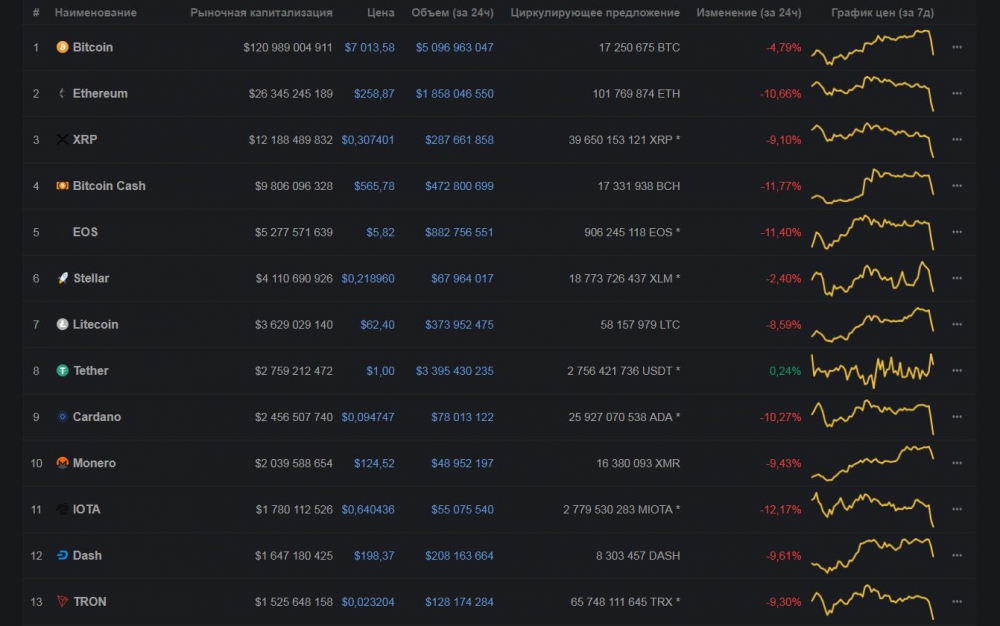Open the Tether name link
1000x626 pixels.
tap(91, 371)
